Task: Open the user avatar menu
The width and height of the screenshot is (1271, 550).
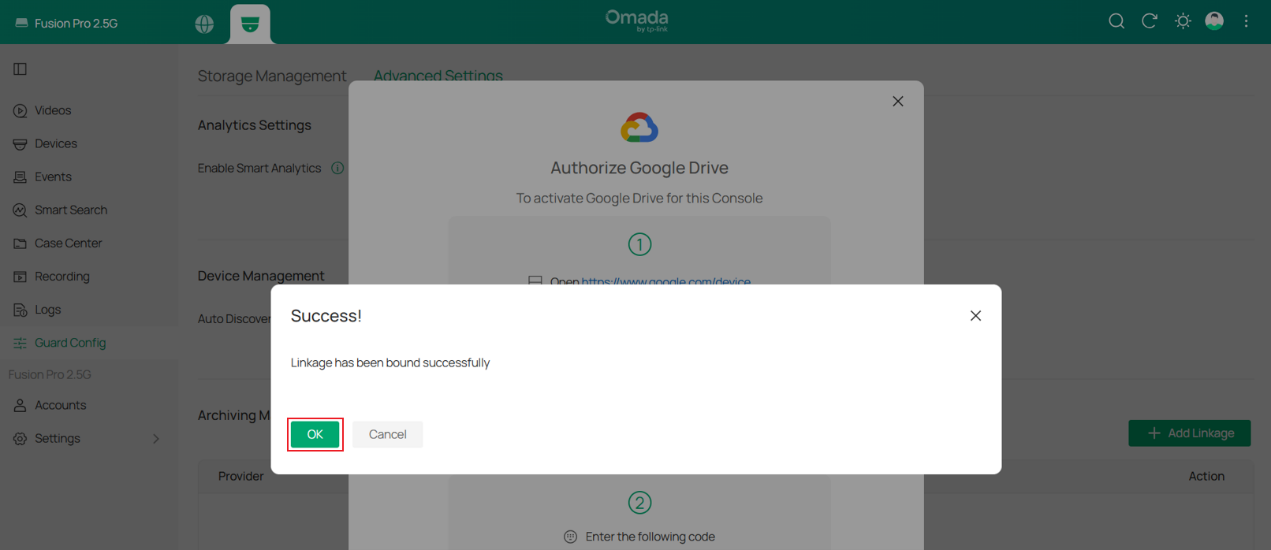Action: (x=1214, y=21)
